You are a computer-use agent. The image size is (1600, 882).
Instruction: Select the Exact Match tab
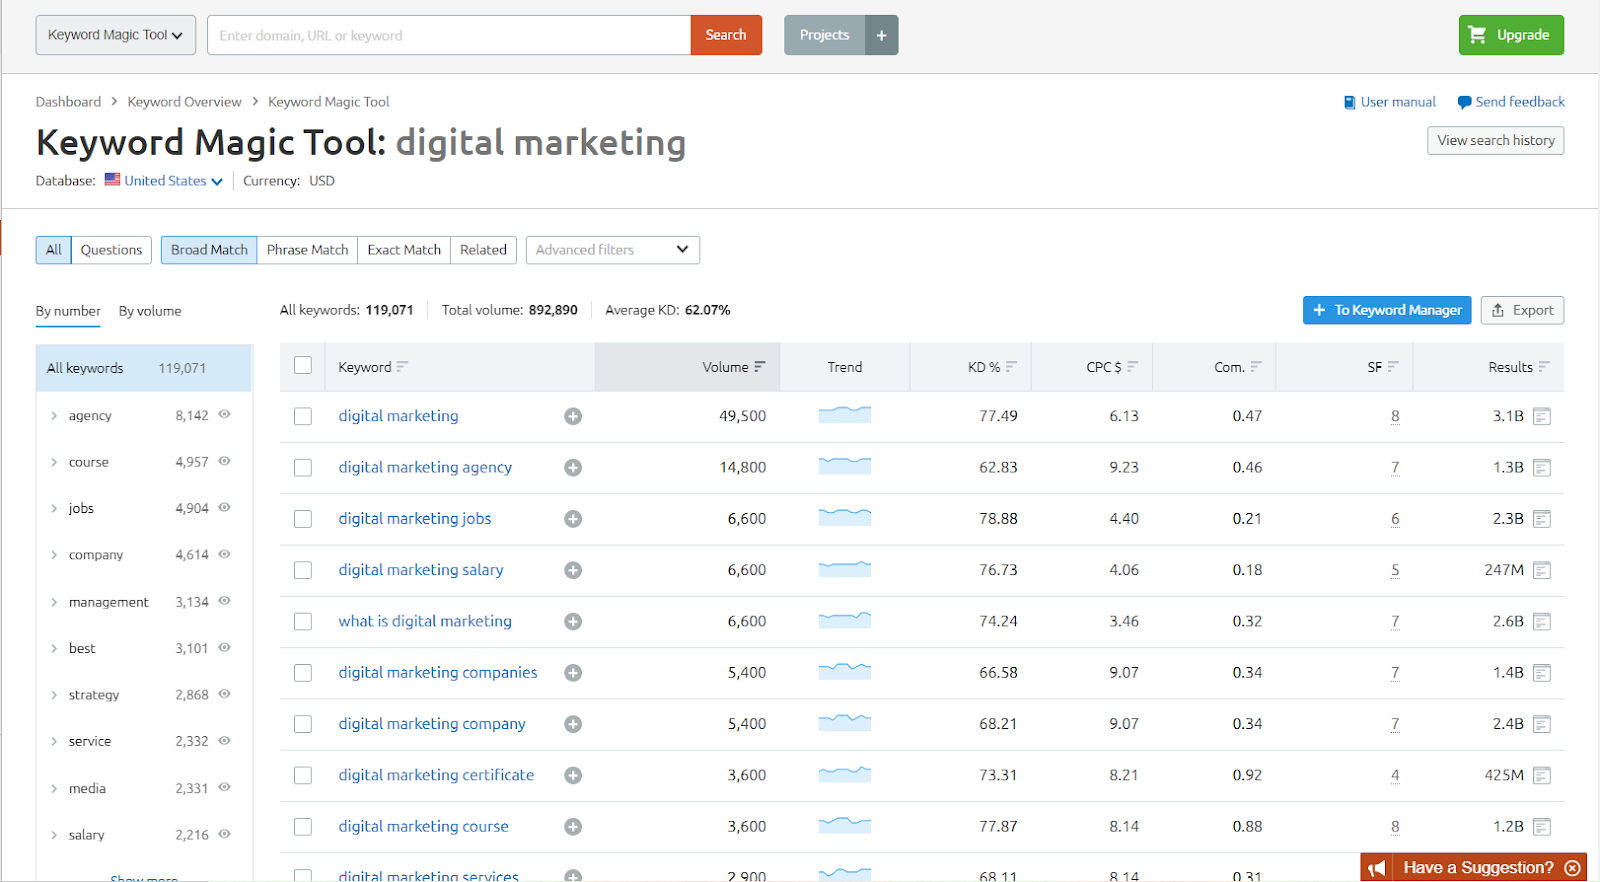404,250
